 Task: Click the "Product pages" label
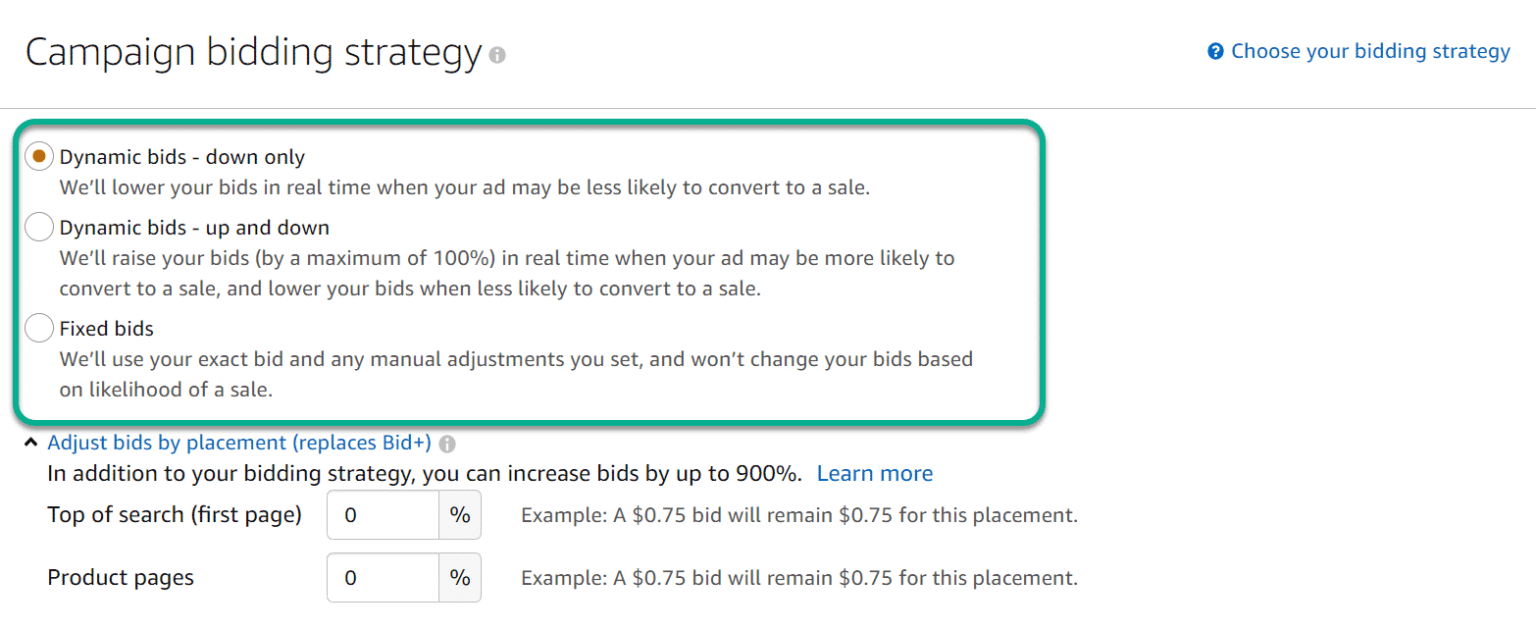coord(120,577)
